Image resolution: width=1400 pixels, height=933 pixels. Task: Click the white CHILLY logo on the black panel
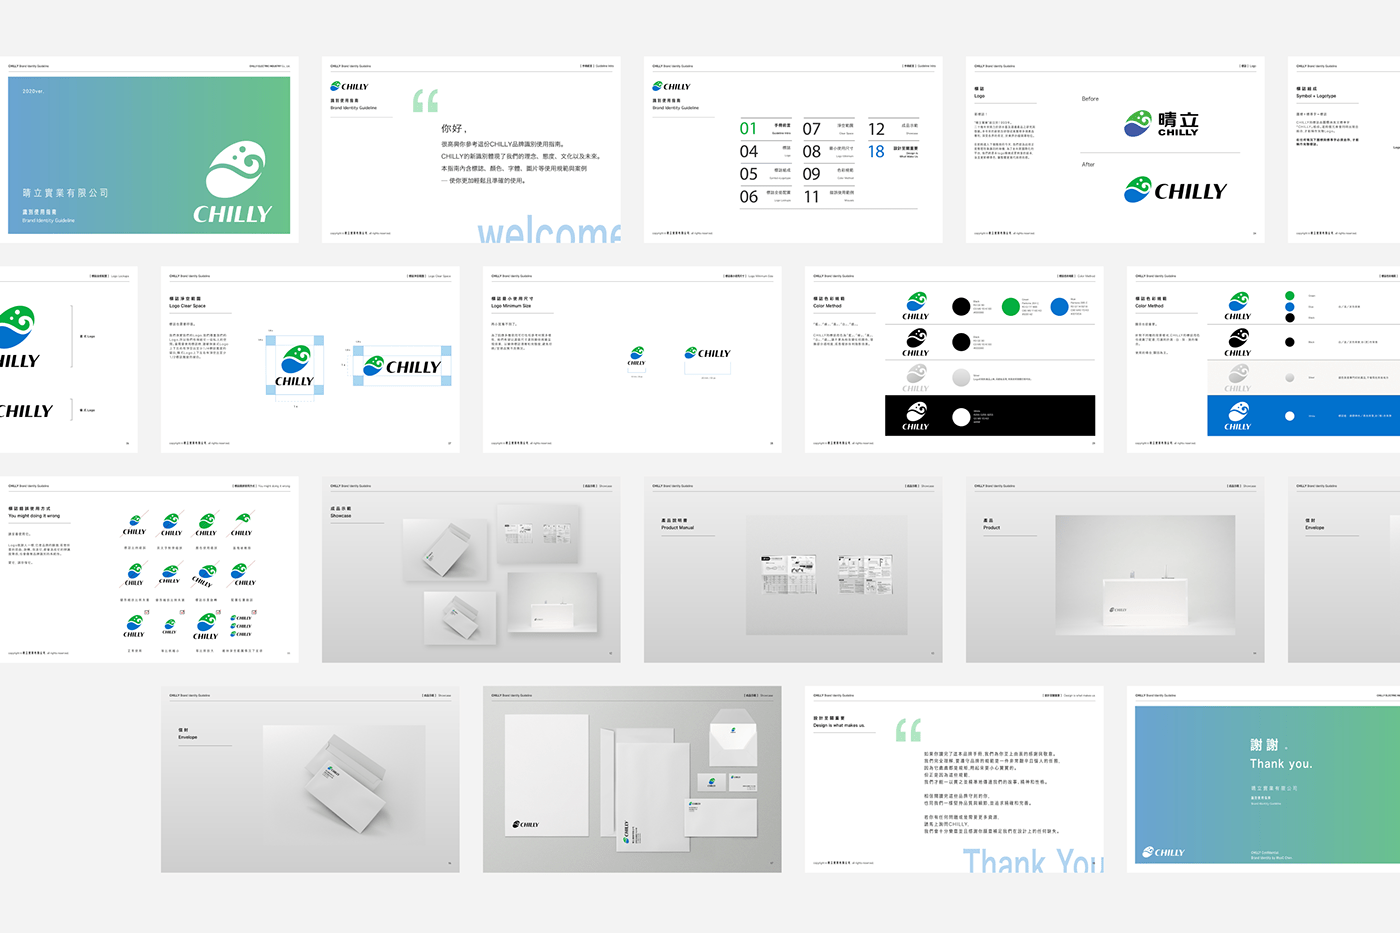(x=916, y=416)
